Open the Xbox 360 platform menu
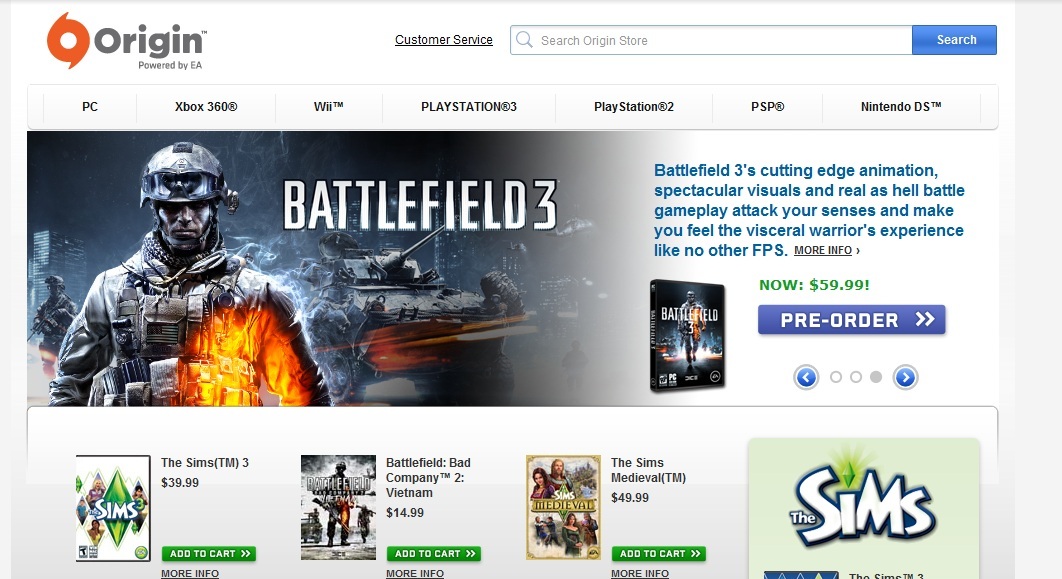1062x579 pixels. pyautogui.click(x=206, y=107)
